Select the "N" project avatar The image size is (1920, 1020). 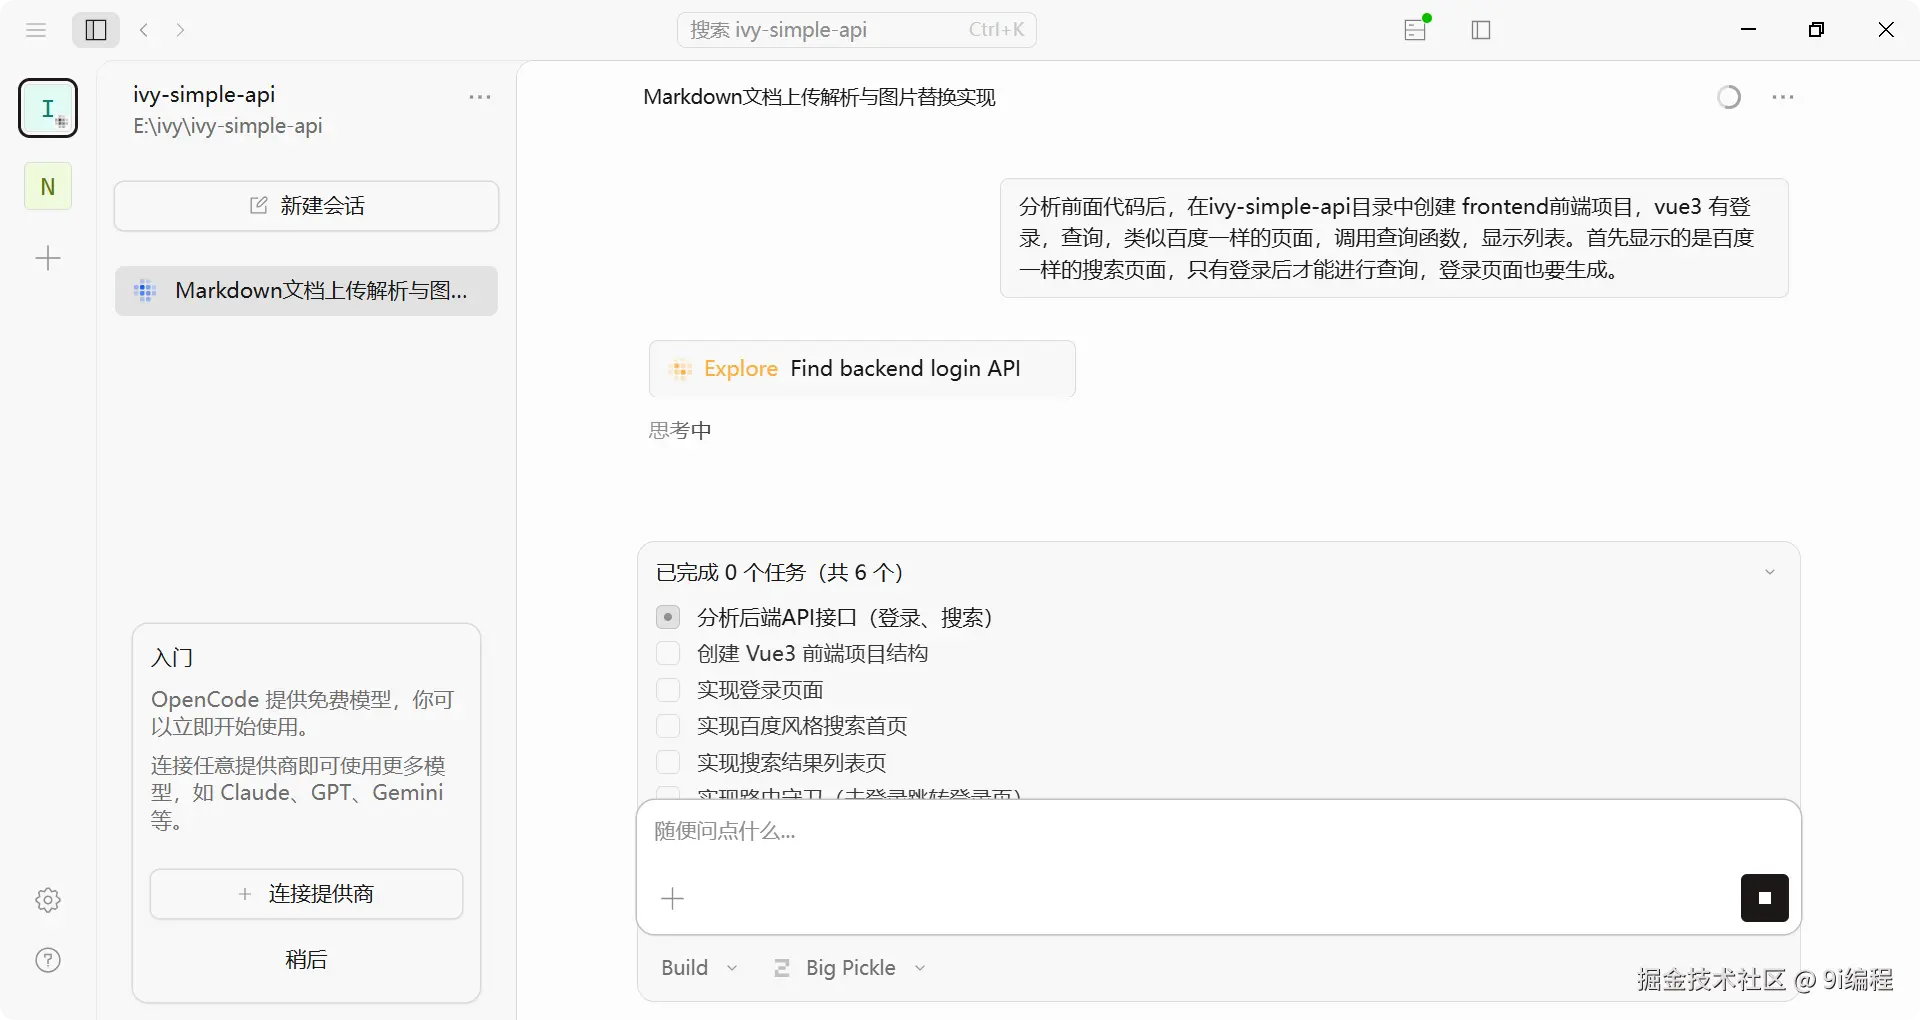48,186
